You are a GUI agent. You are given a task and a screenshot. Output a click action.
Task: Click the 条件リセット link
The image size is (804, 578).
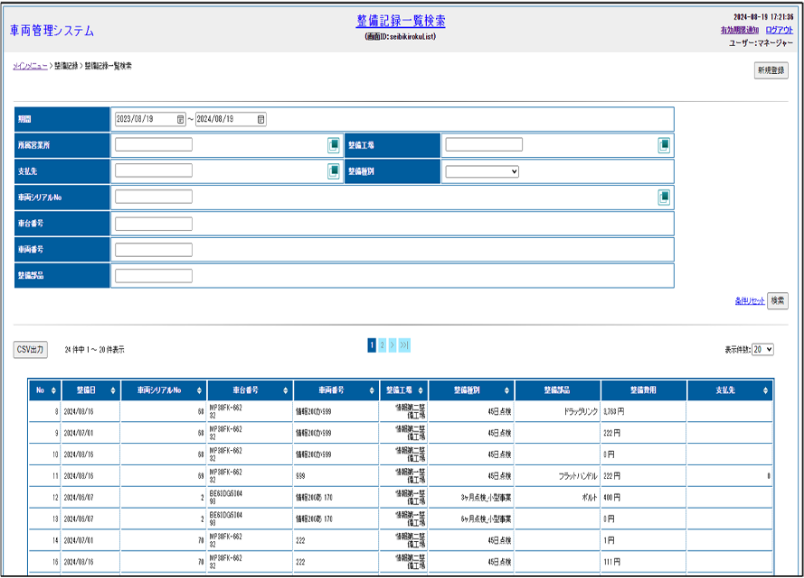[749, 301]
